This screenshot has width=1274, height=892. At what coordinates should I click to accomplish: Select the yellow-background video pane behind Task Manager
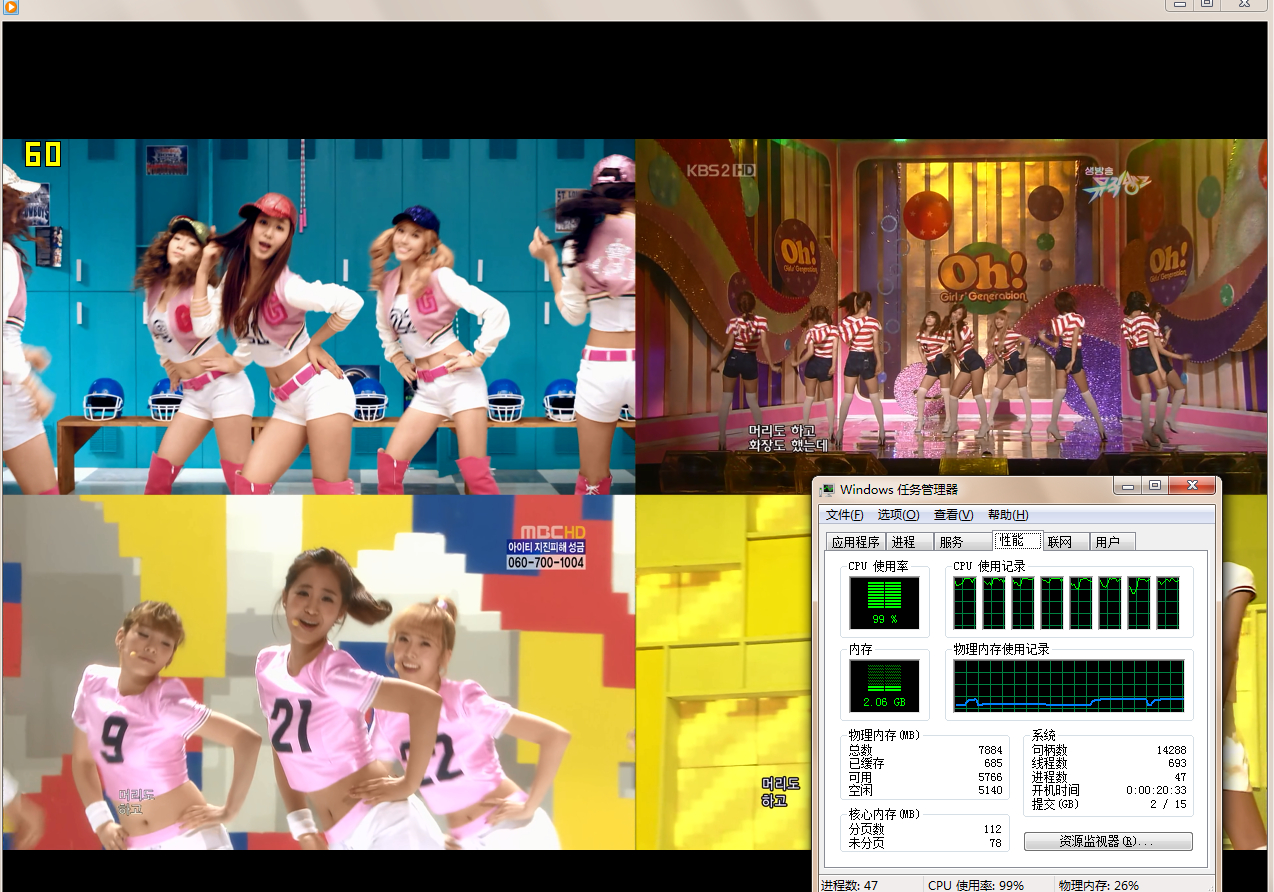point(724,672)
